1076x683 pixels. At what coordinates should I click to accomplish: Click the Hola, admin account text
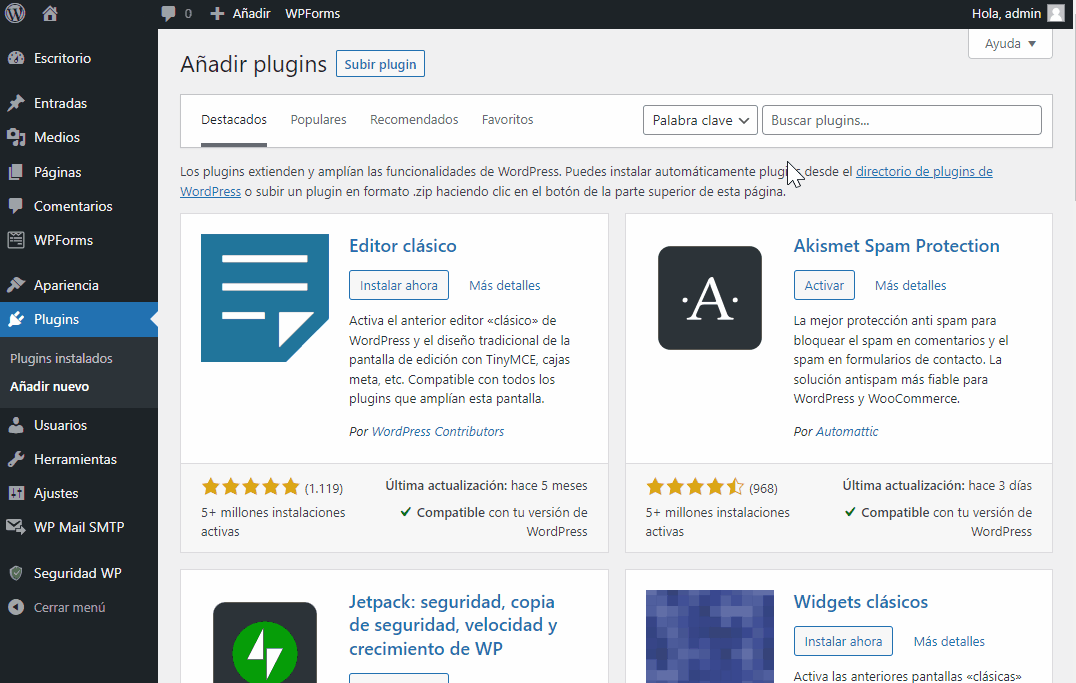coord(1006,13)
